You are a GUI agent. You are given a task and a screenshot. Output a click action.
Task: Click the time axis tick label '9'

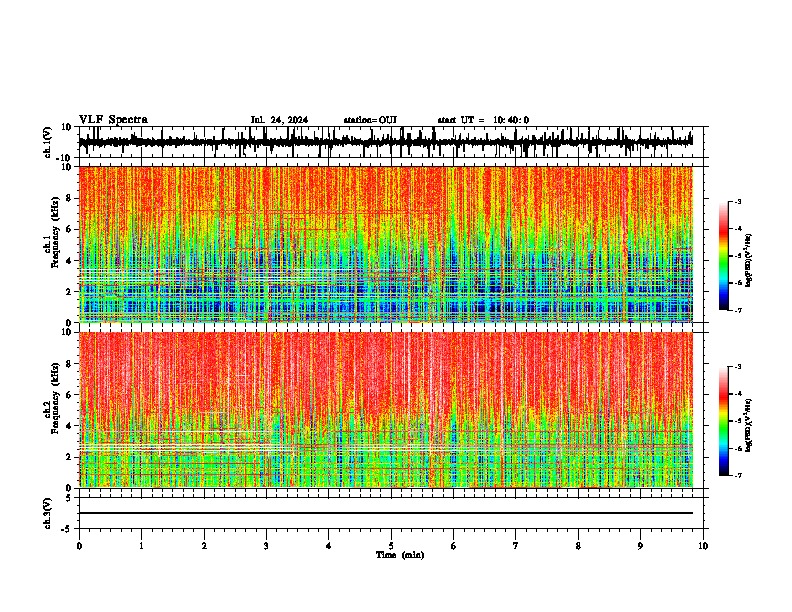pyautogui.click(x=640, y=546)
